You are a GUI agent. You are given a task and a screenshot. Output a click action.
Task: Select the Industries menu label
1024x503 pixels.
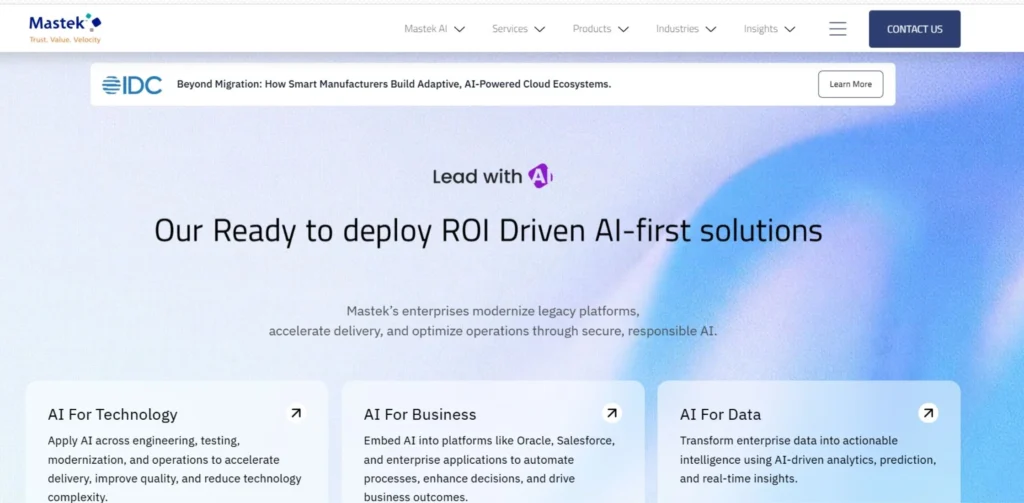(677, 29)
